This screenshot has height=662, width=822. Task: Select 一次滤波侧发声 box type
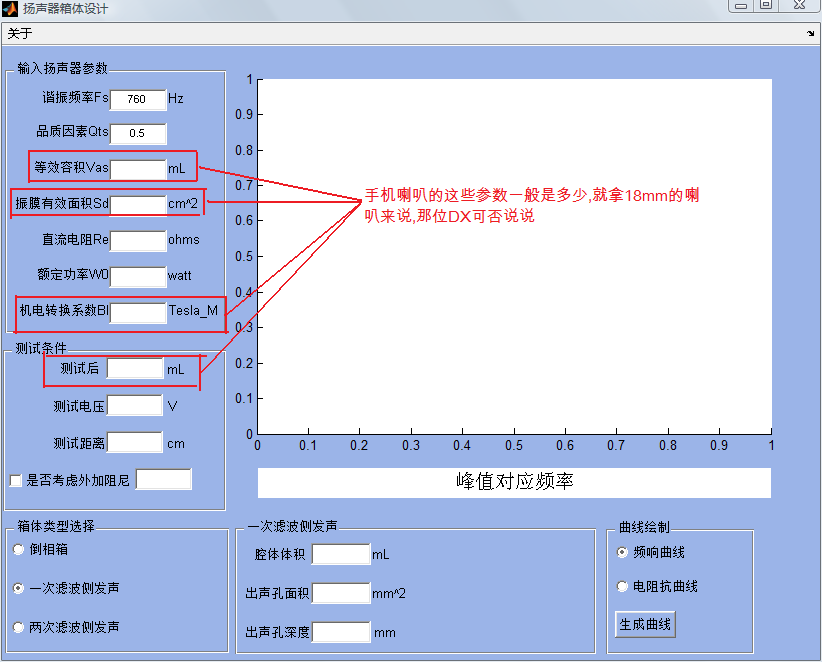pyautogui.click(x=19, y=589)
